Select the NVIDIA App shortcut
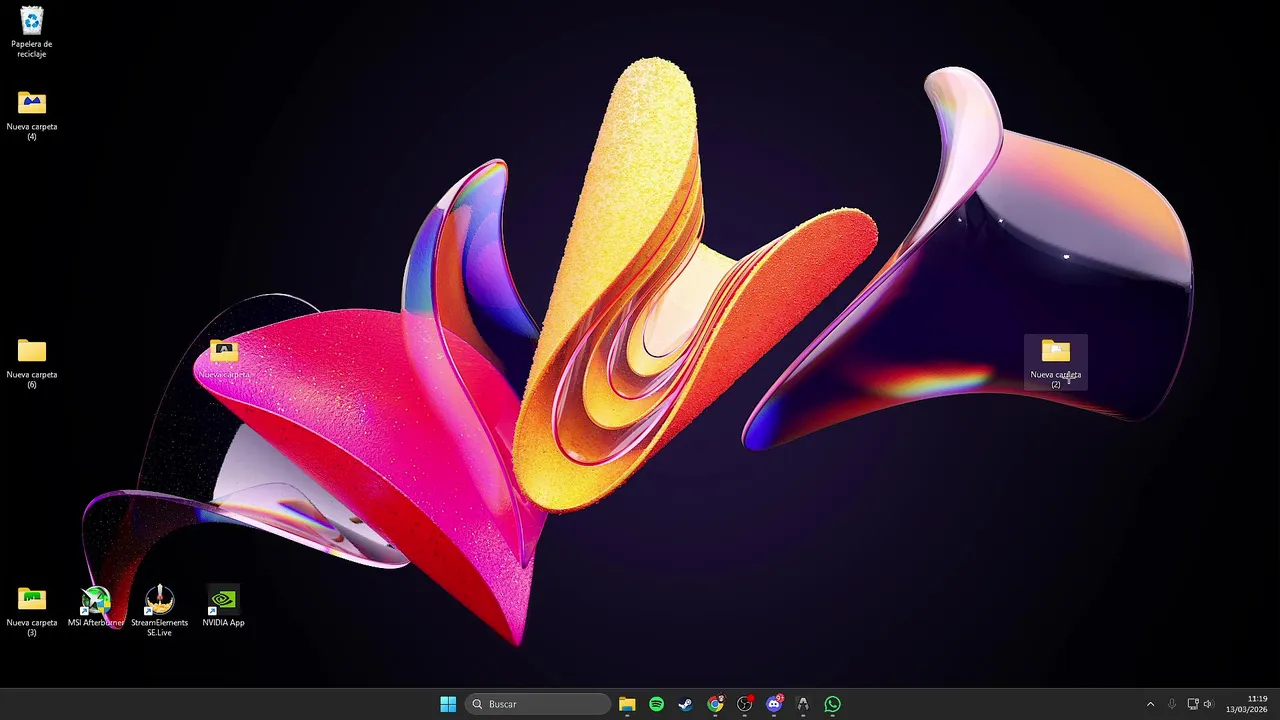Viewport: 1280px width, 720px height. (x=224, y=607)
